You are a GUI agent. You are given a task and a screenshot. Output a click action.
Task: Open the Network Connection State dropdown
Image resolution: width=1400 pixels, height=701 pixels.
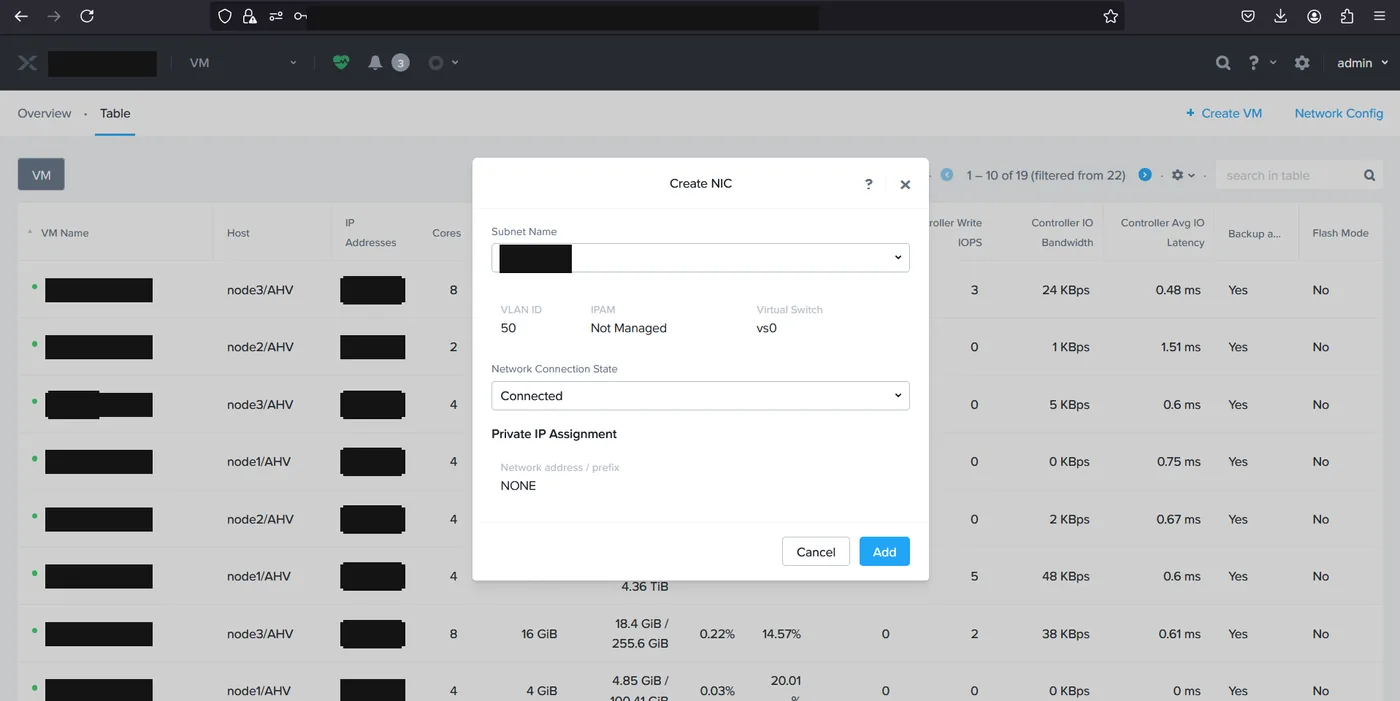click(700, 396)
